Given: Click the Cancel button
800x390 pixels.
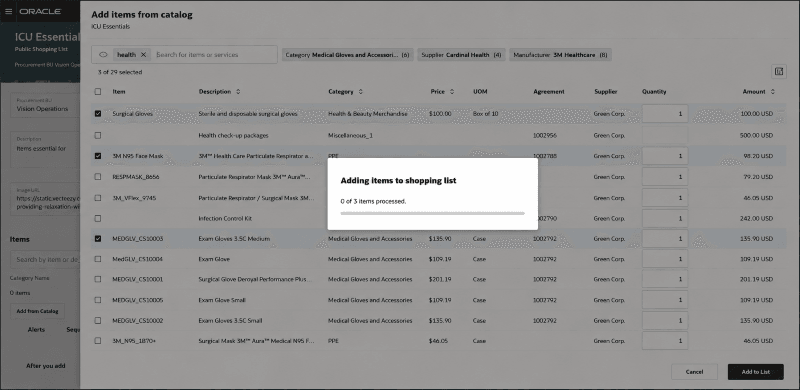Looking at the screenshot, I should pos(694,372).
